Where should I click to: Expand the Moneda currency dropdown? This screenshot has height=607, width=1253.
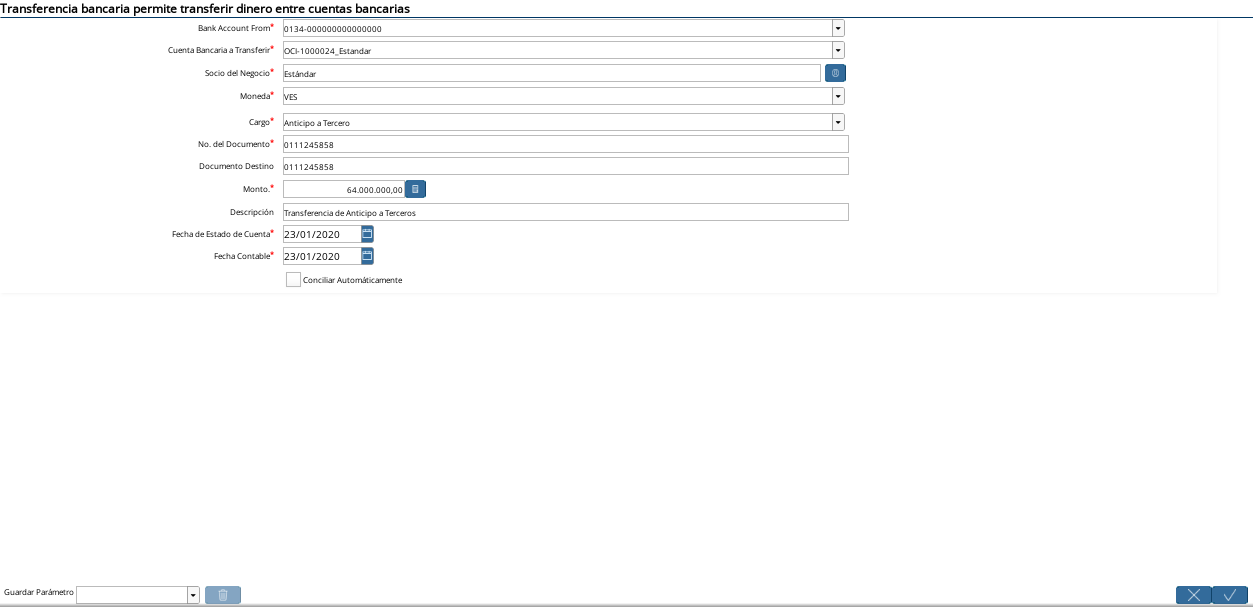(838, 96)
